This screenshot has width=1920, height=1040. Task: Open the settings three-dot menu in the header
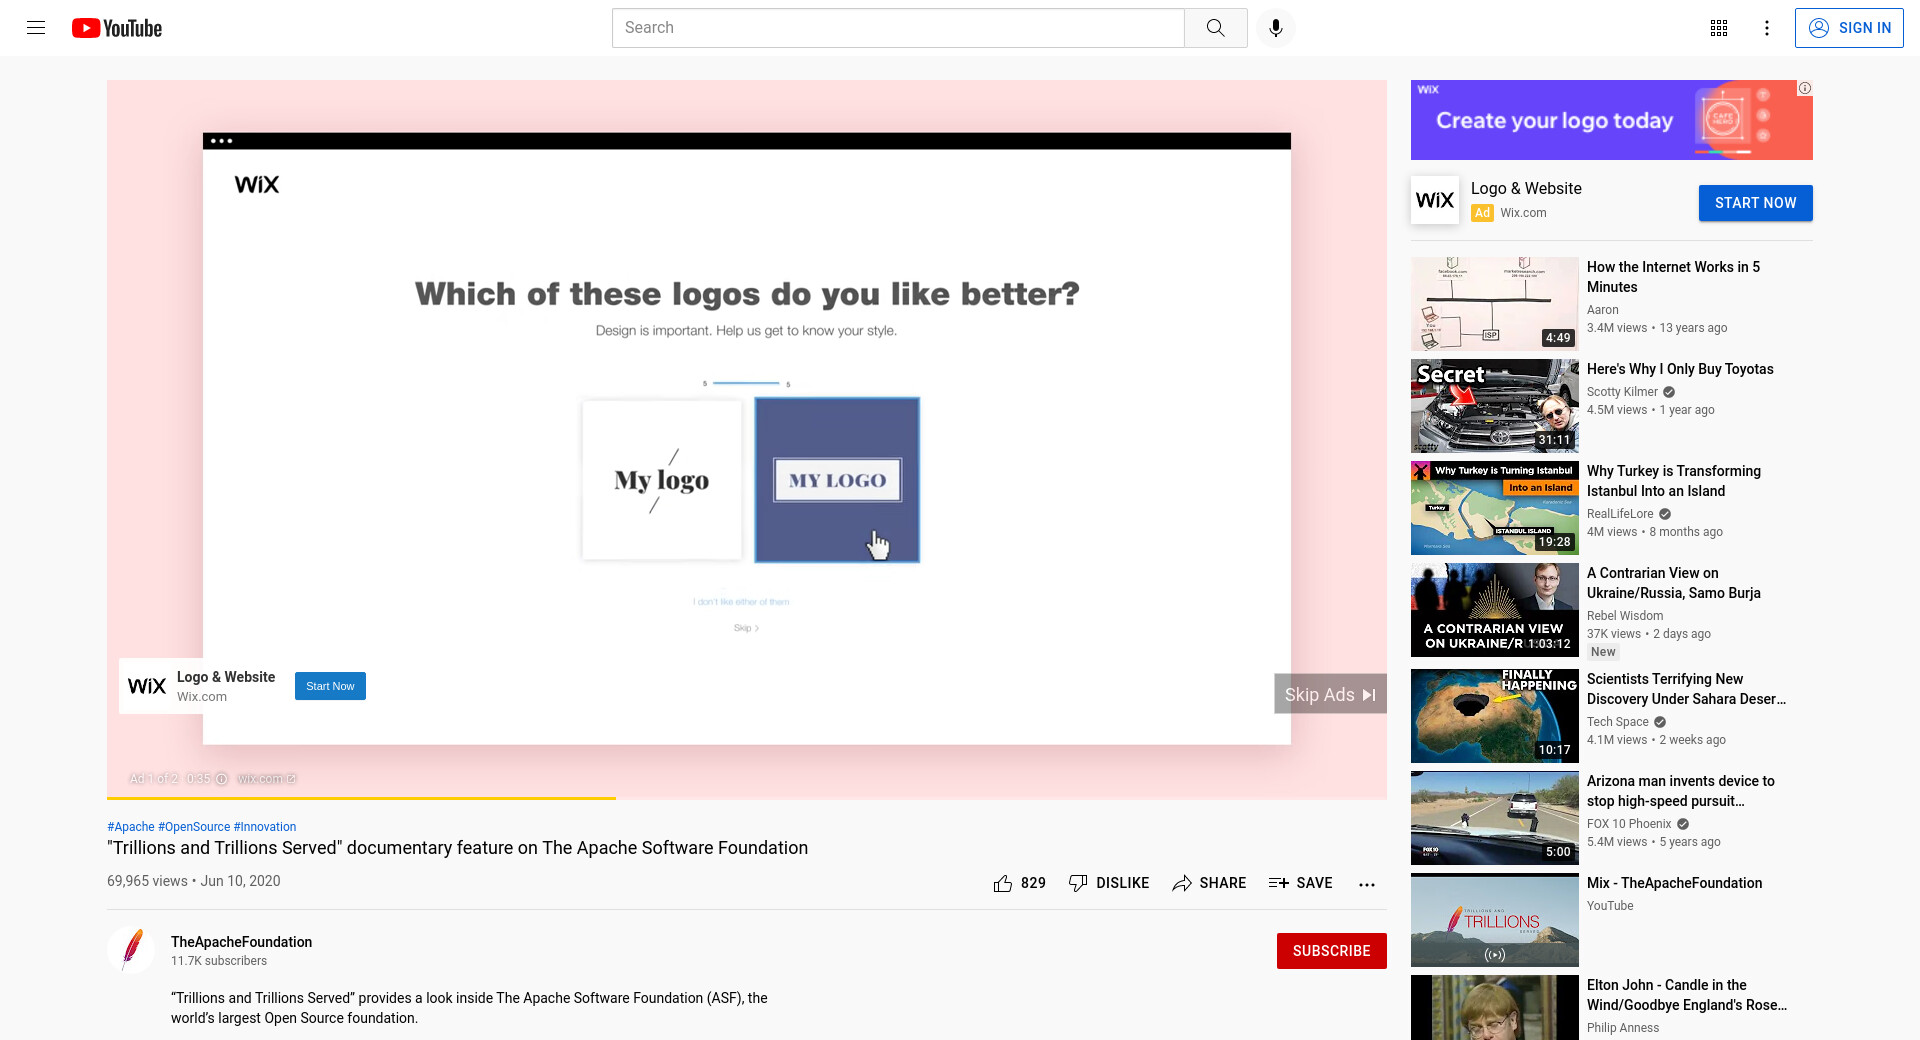coord(1767,28)
